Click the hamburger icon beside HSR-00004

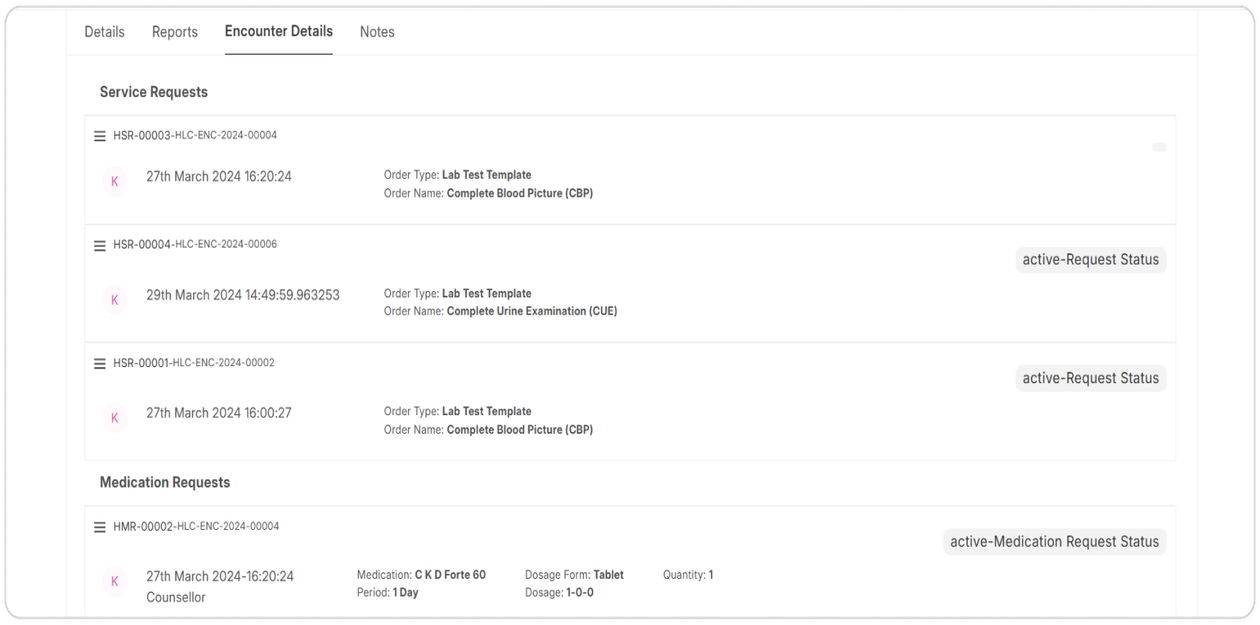click(100, 245)
